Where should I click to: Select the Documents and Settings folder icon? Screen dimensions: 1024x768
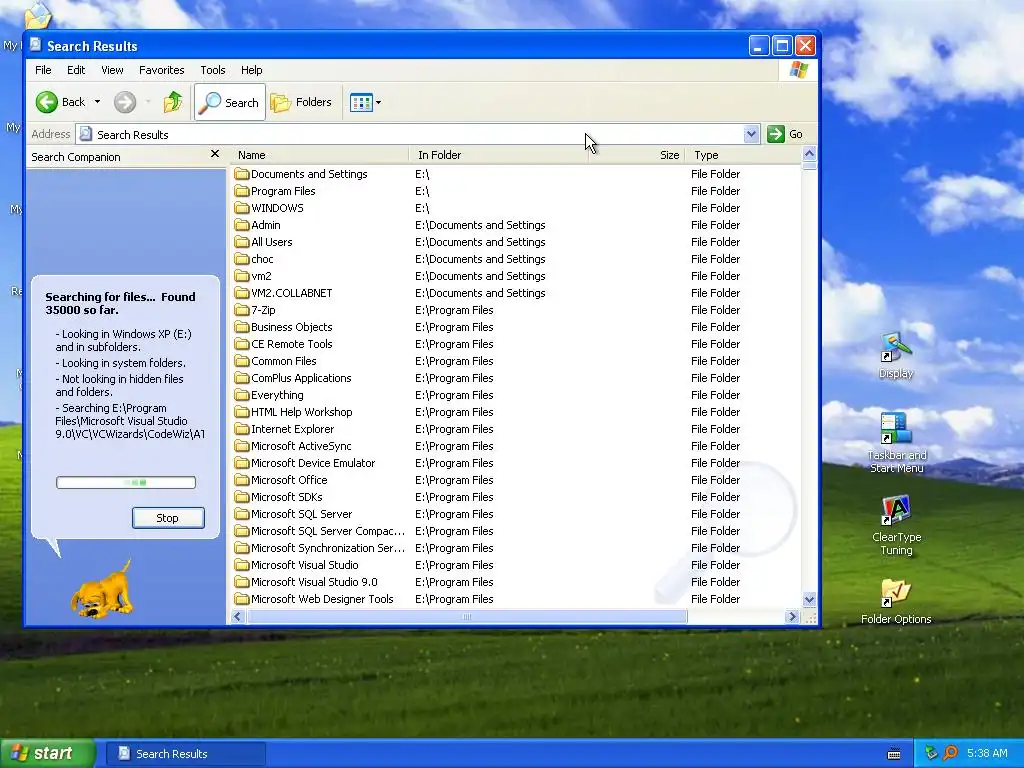pos(242,174)
